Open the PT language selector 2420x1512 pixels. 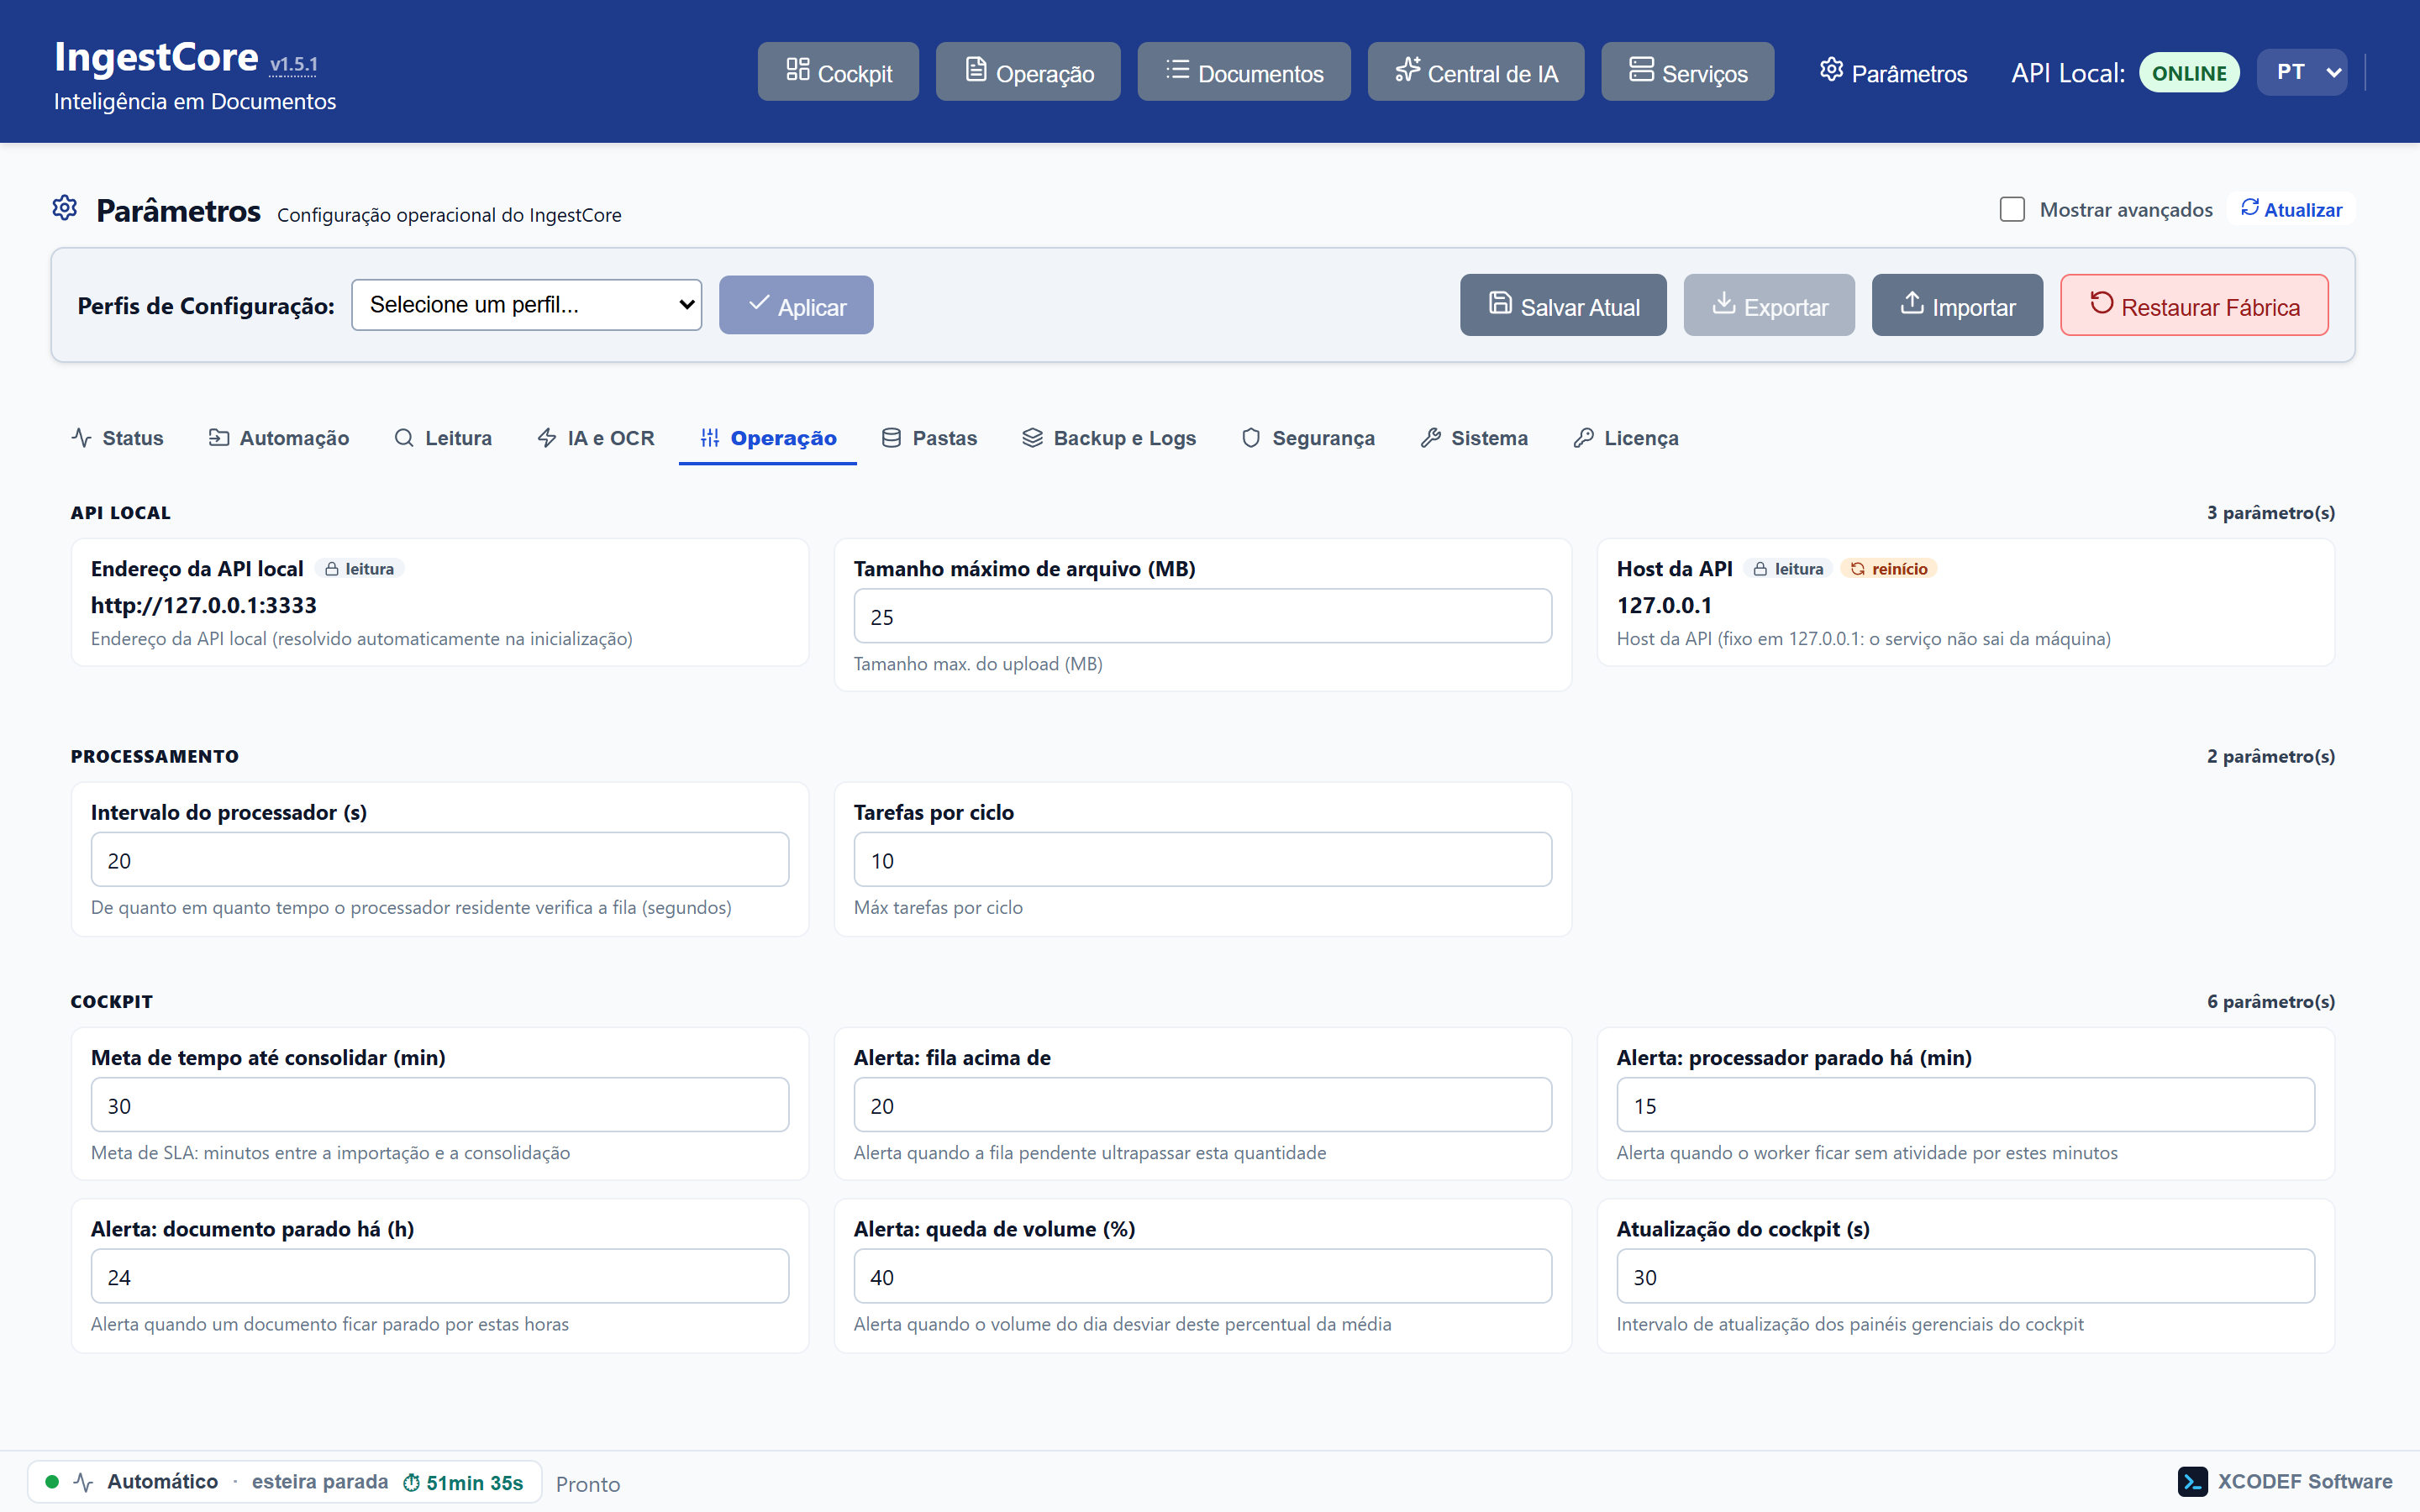pos(2302,73)
